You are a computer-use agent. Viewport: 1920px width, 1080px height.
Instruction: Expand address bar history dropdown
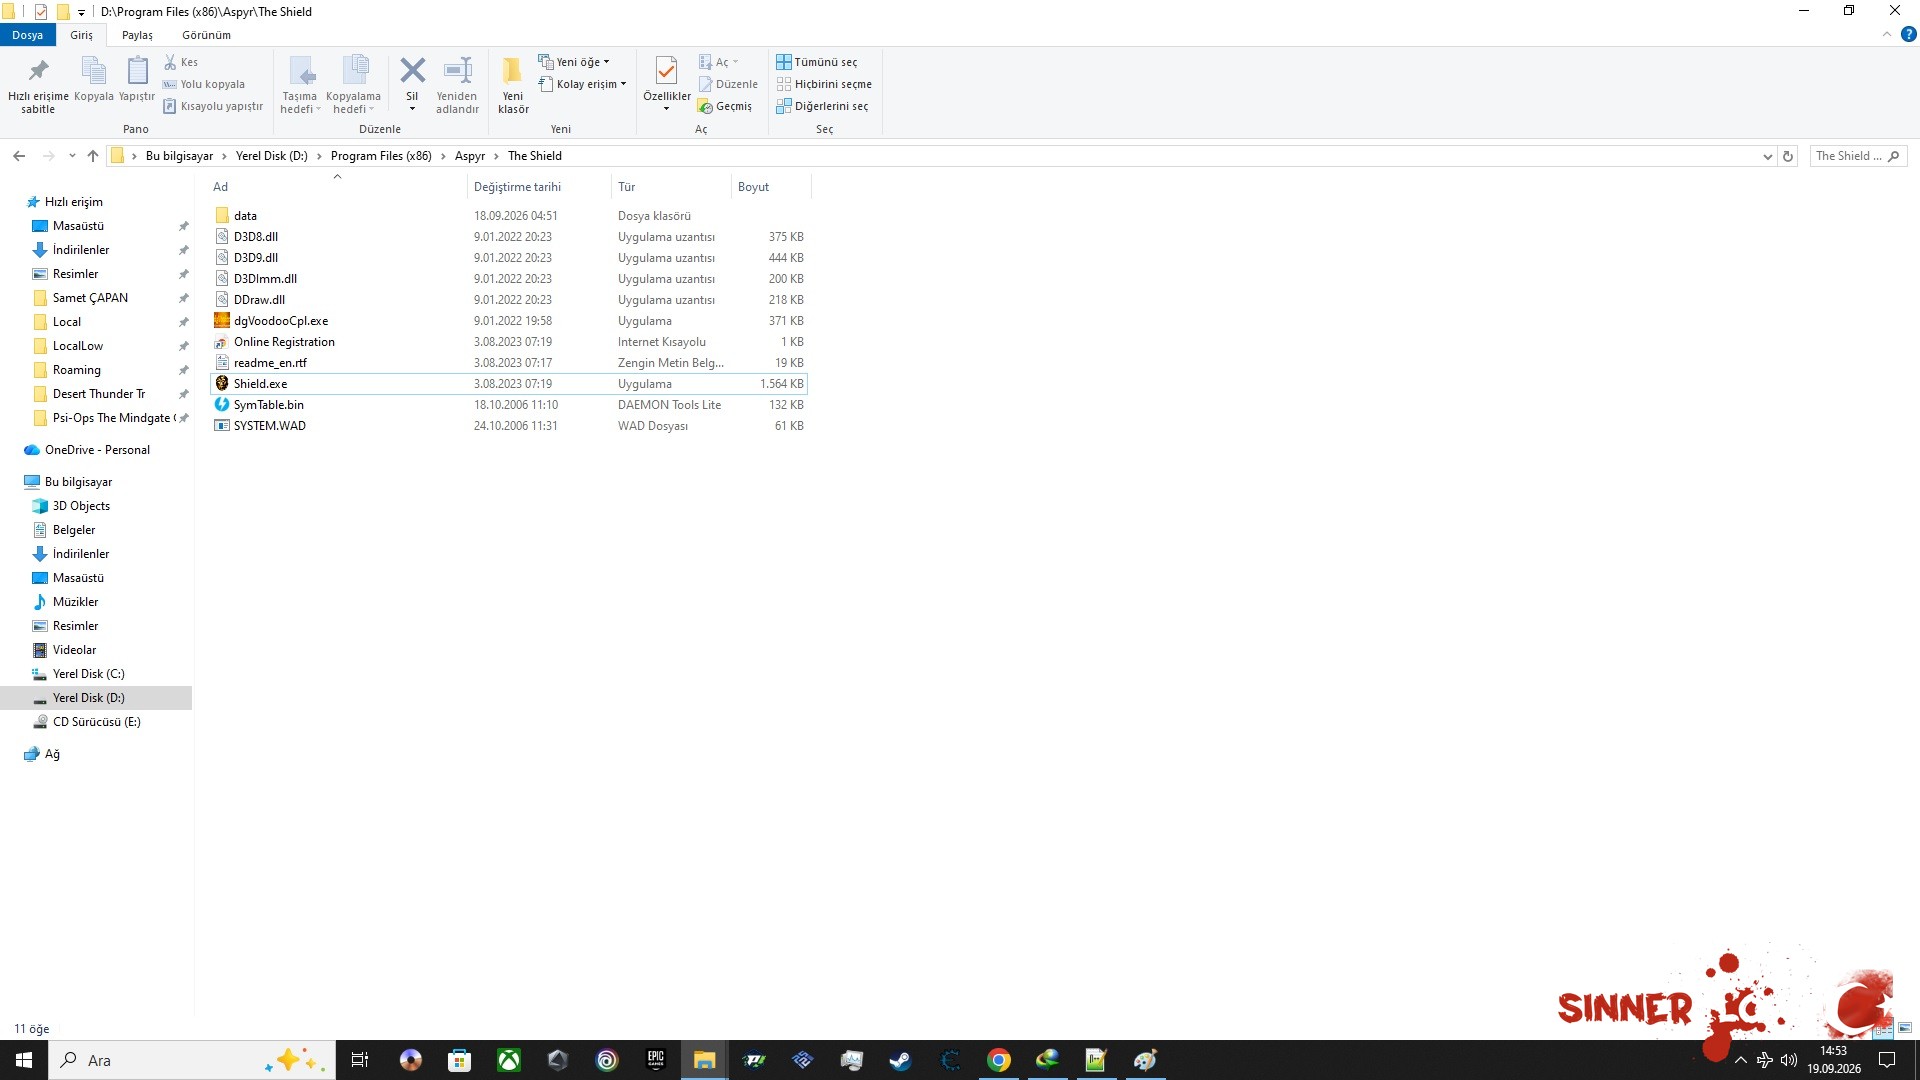1767,156
